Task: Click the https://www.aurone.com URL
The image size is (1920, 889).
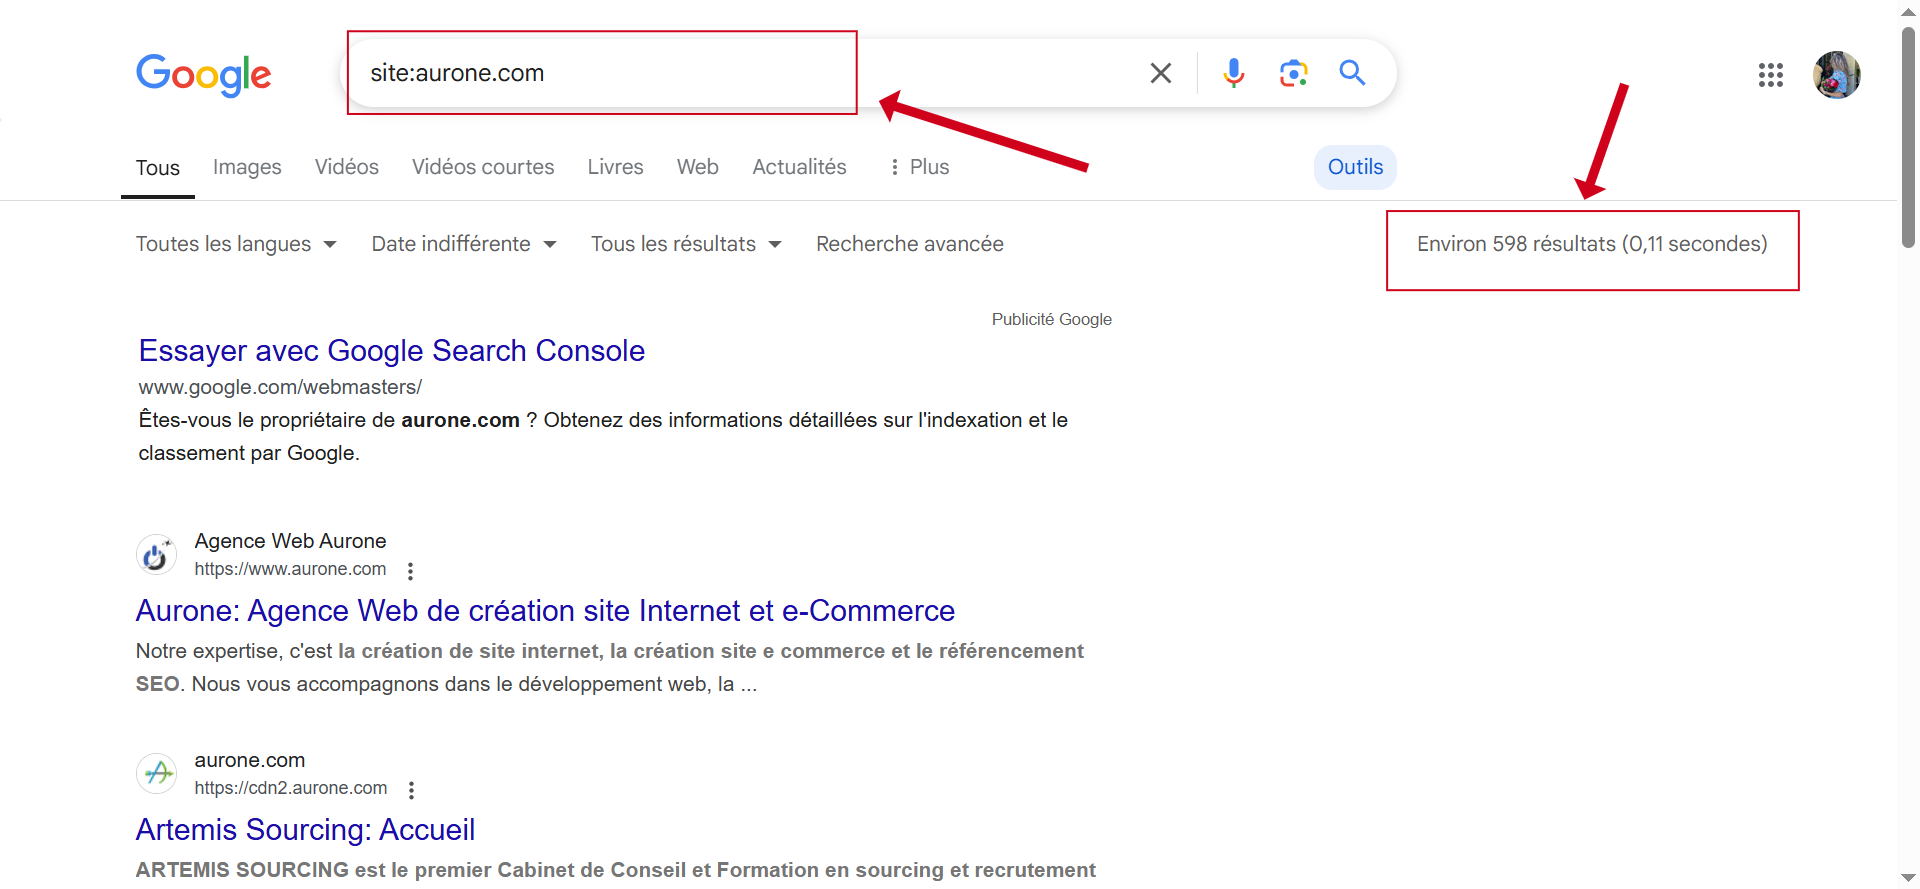Action: (290, 569)
